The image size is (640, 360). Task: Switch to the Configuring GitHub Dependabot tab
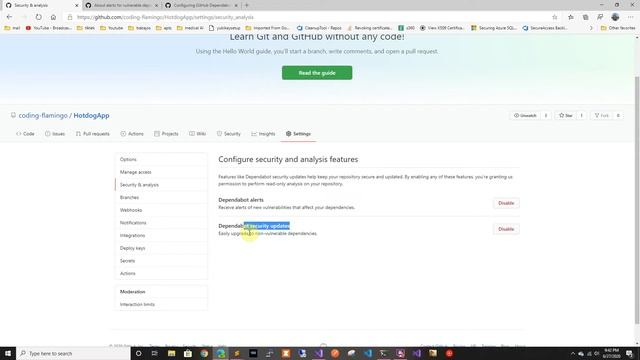[202, 5]
